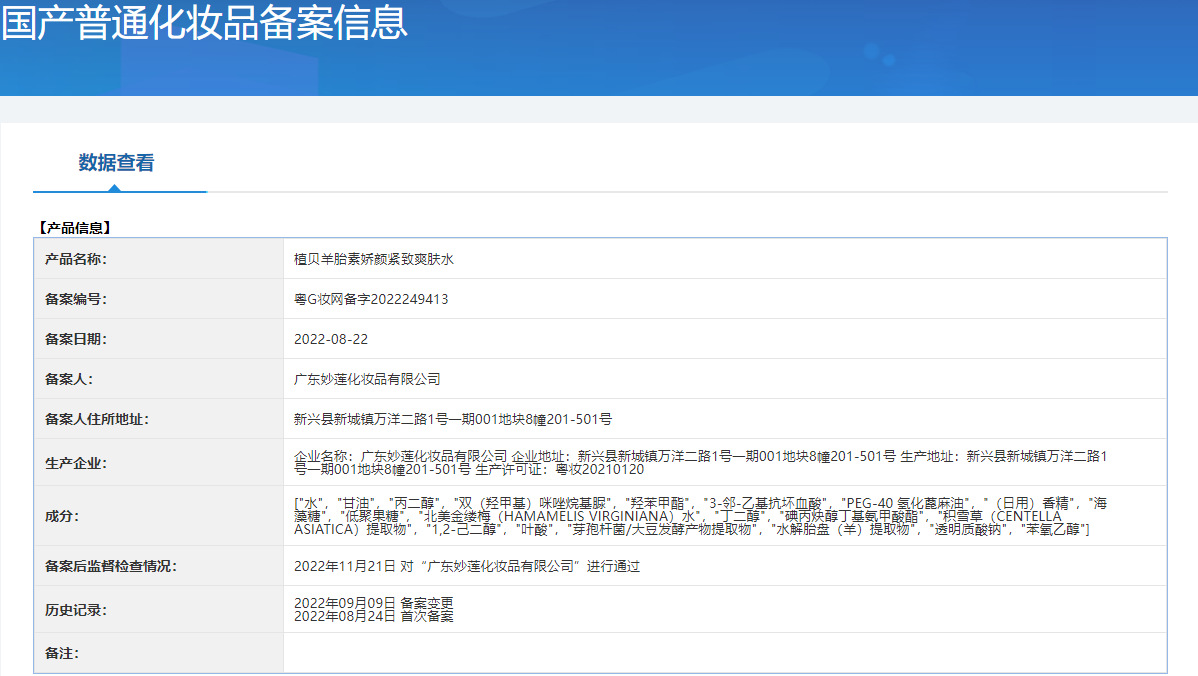Click the 产品名称 row label
Image resolution: width=1198 pixels, height=676 pixels.
pos(76,259)
